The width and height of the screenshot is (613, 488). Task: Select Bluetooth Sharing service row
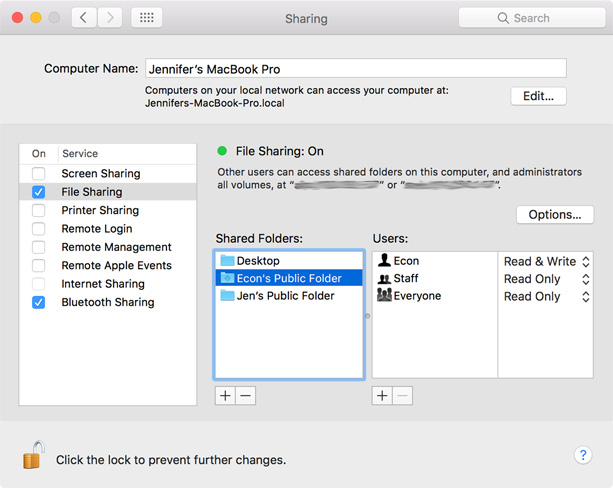pos(108,302)
